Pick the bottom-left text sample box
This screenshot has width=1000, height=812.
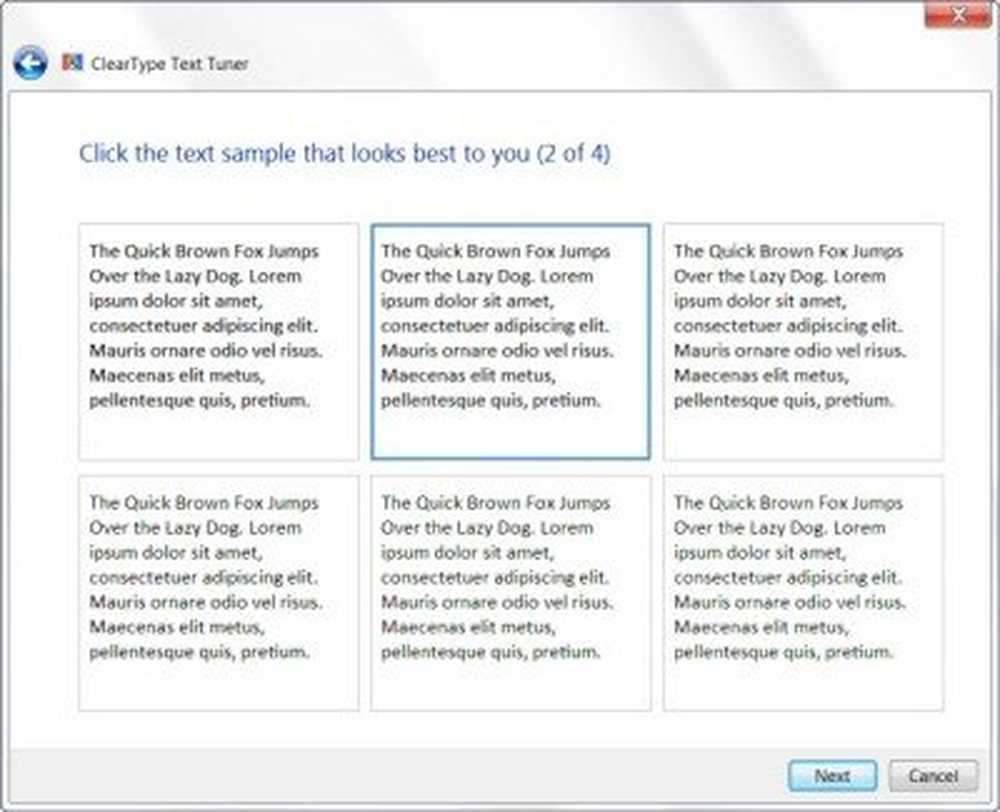click(x=219, y=593)
